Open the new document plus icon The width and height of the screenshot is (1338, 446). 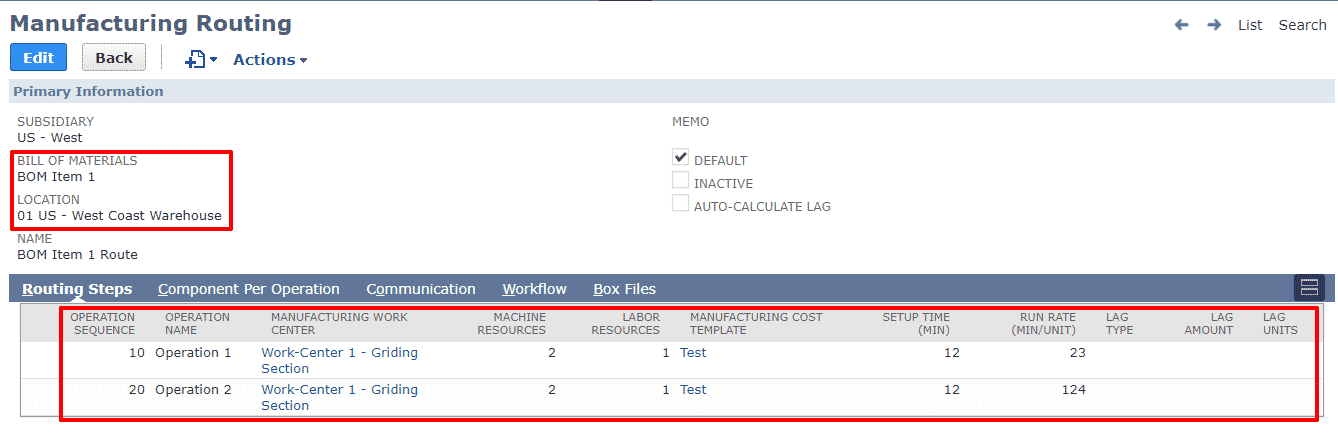pos(195,60)
